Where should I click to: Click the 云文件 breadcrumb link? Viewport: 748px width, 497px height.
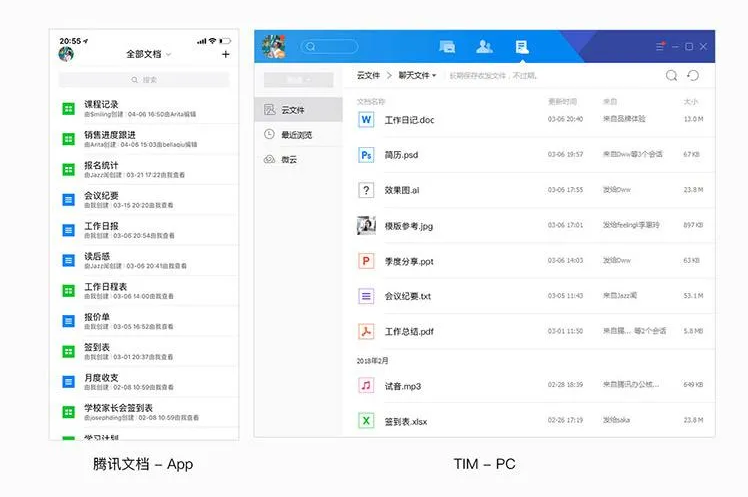(x=368, y=75)
